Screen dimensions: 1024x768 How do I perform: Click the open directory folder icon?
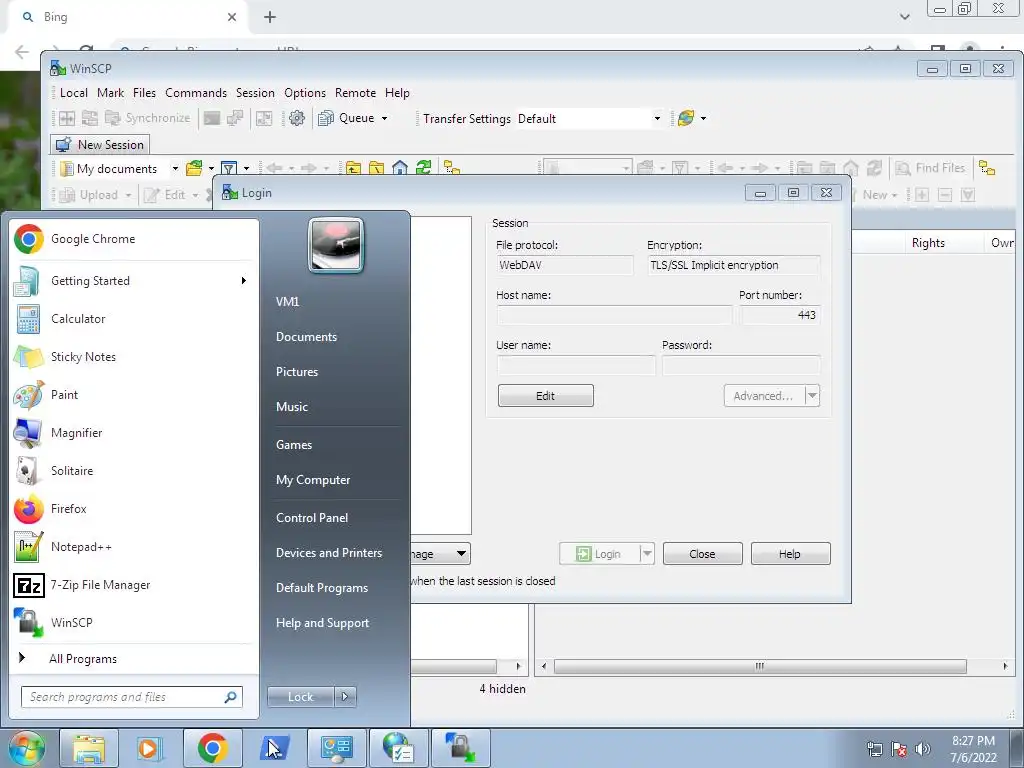click(194, 168)
